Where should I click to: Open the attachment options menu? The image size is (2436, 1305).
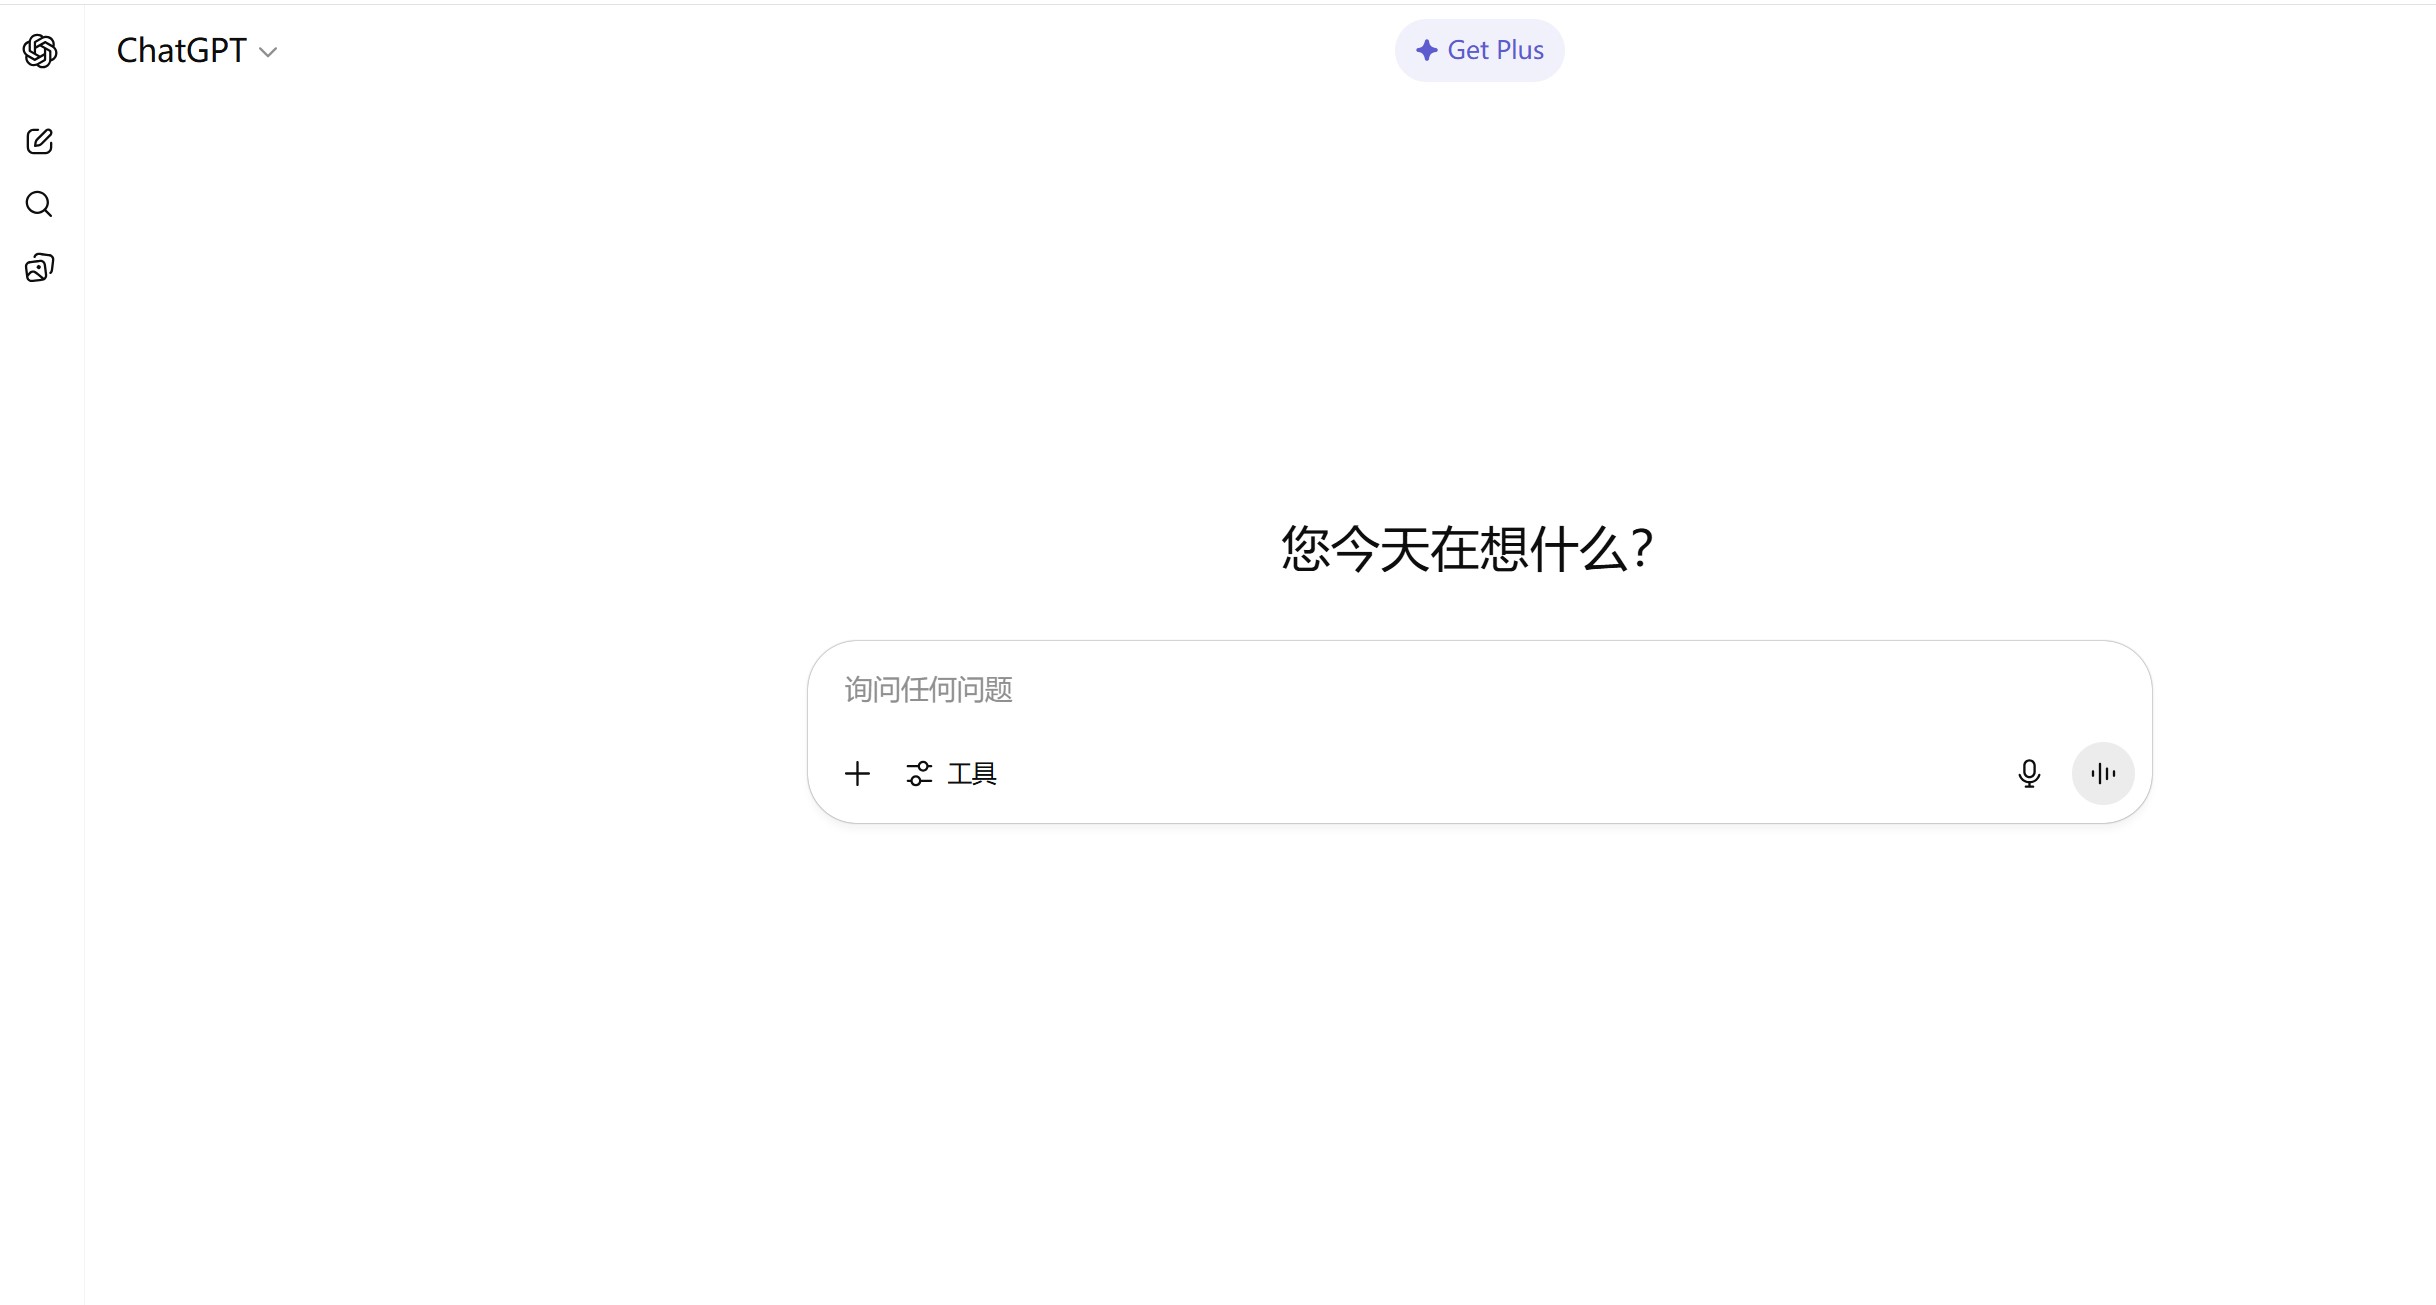point(857,773)
